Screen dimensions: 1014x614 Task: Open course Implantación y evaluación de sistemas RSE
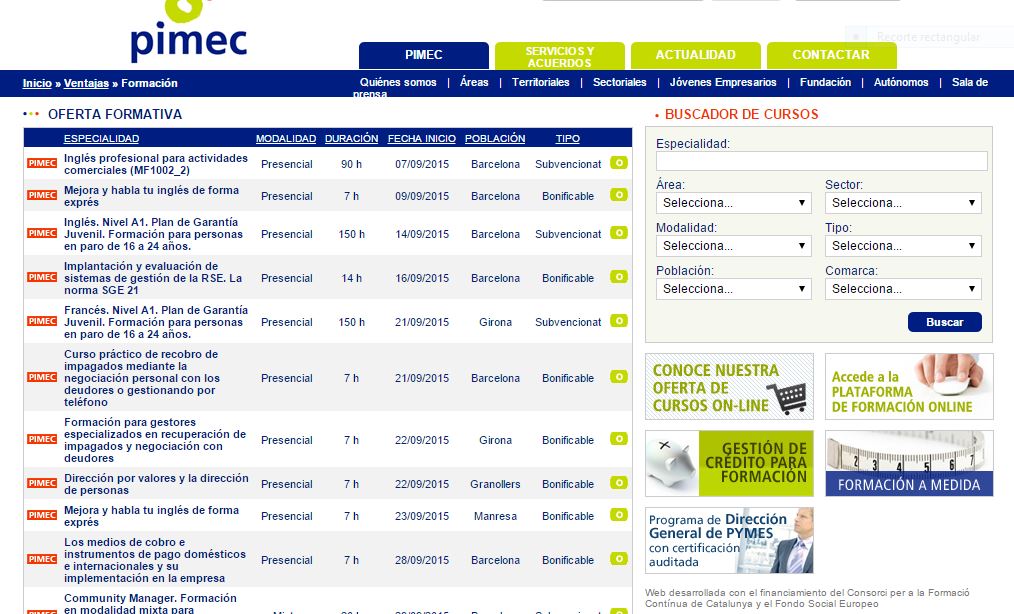click(x=153, y=278)
